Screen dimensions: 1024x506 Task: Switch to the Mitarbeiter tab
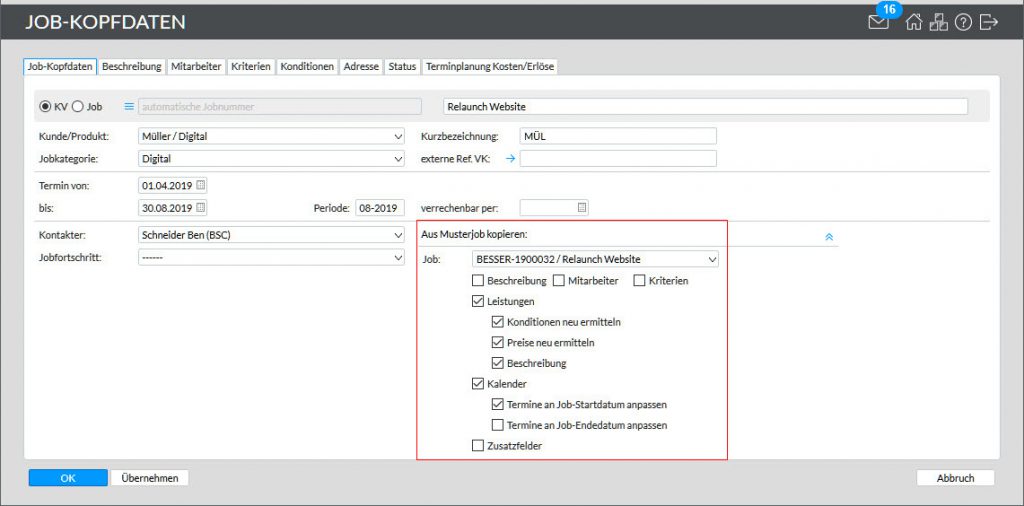[x=196, y=66]
